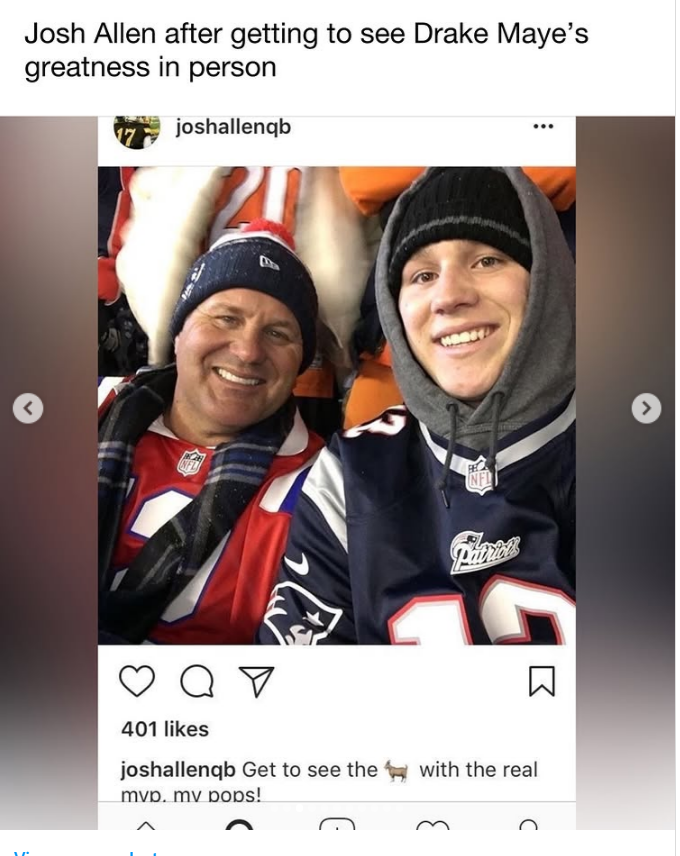680x856 pixels.
Task: Open the joshallenqb profile avatar
Action: tap(136, 132)
